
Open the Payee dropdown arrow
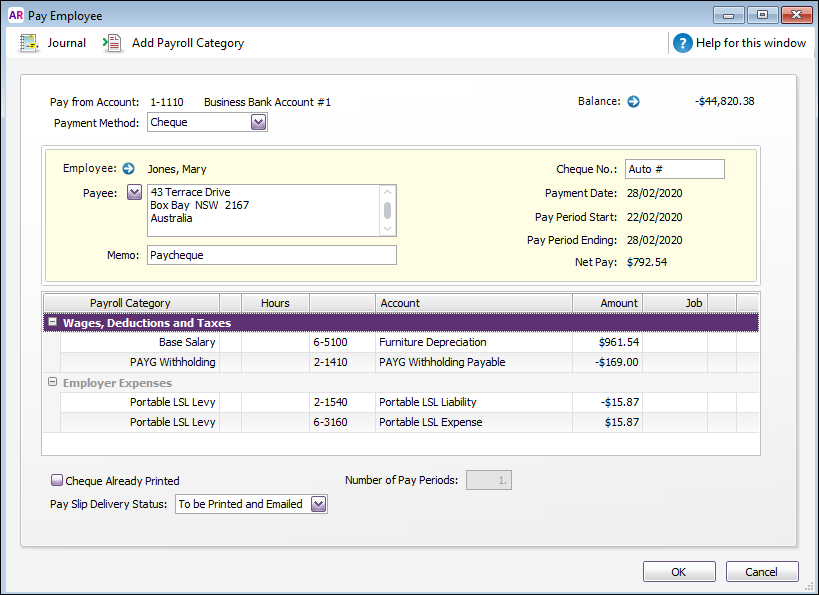click(134, 193)
